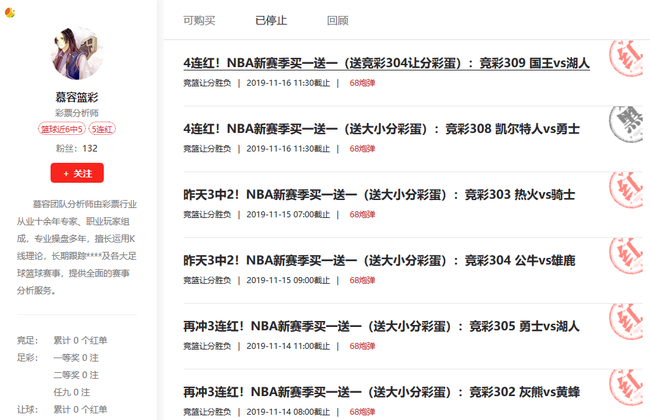Click price 68 on 勇士vs湖人 row
The height and width of the screenshot is (420, 650).
(362, 346)
